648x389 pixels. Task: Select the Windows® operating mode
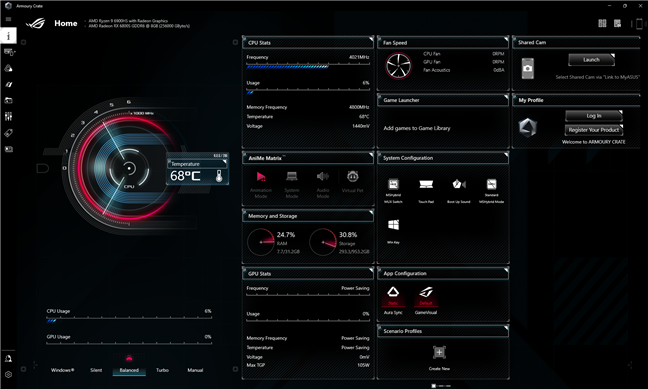pyautogui.click(x=62, y=370)
